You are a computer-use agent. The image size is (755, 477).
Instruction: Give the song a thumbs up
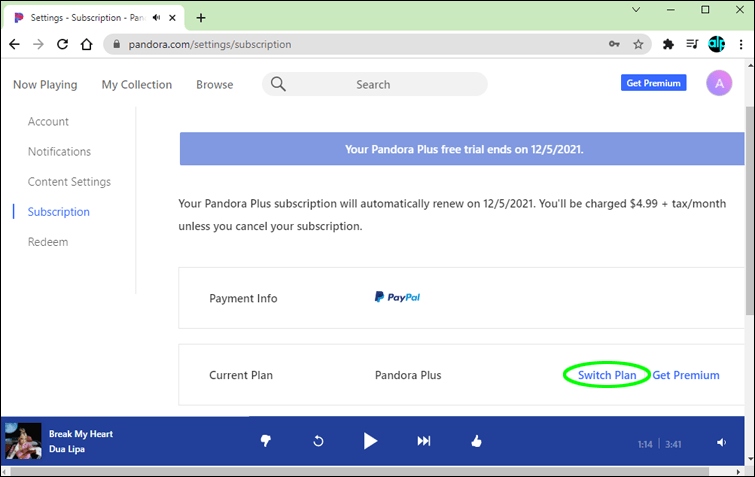[x=476, y=440]
